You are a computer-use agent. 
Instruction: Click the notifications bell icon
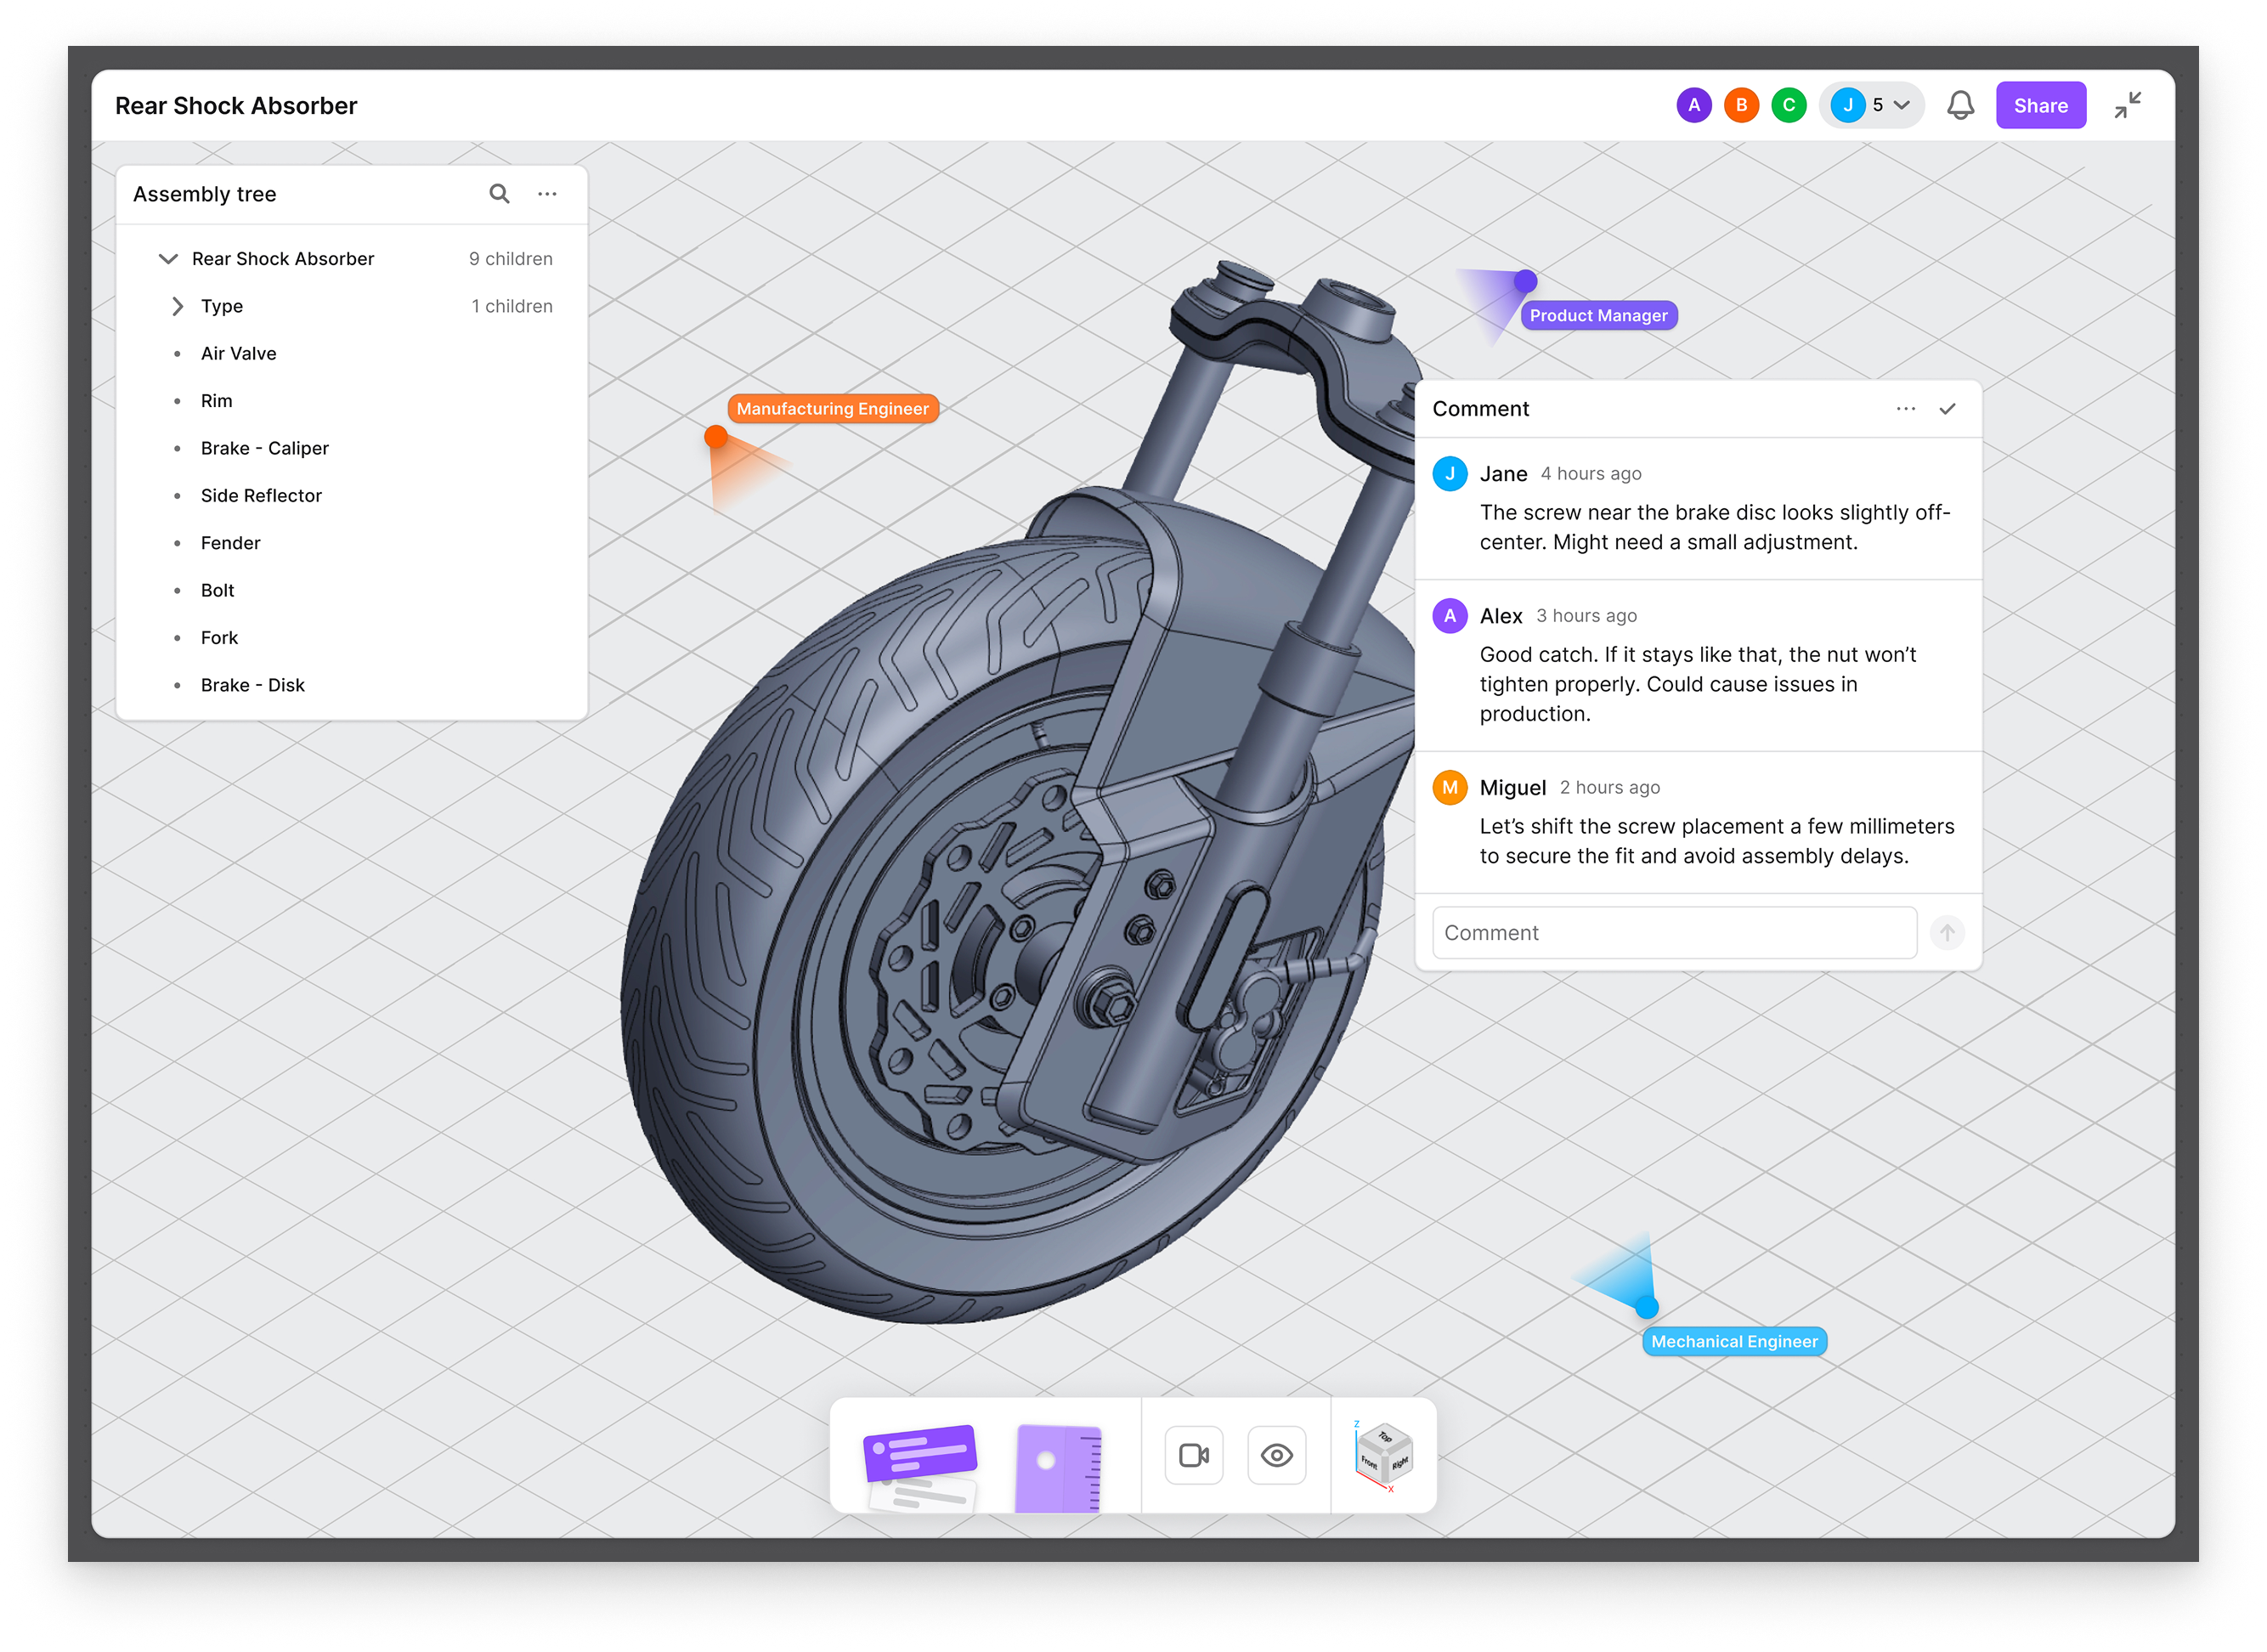(x=1960, y=105)
